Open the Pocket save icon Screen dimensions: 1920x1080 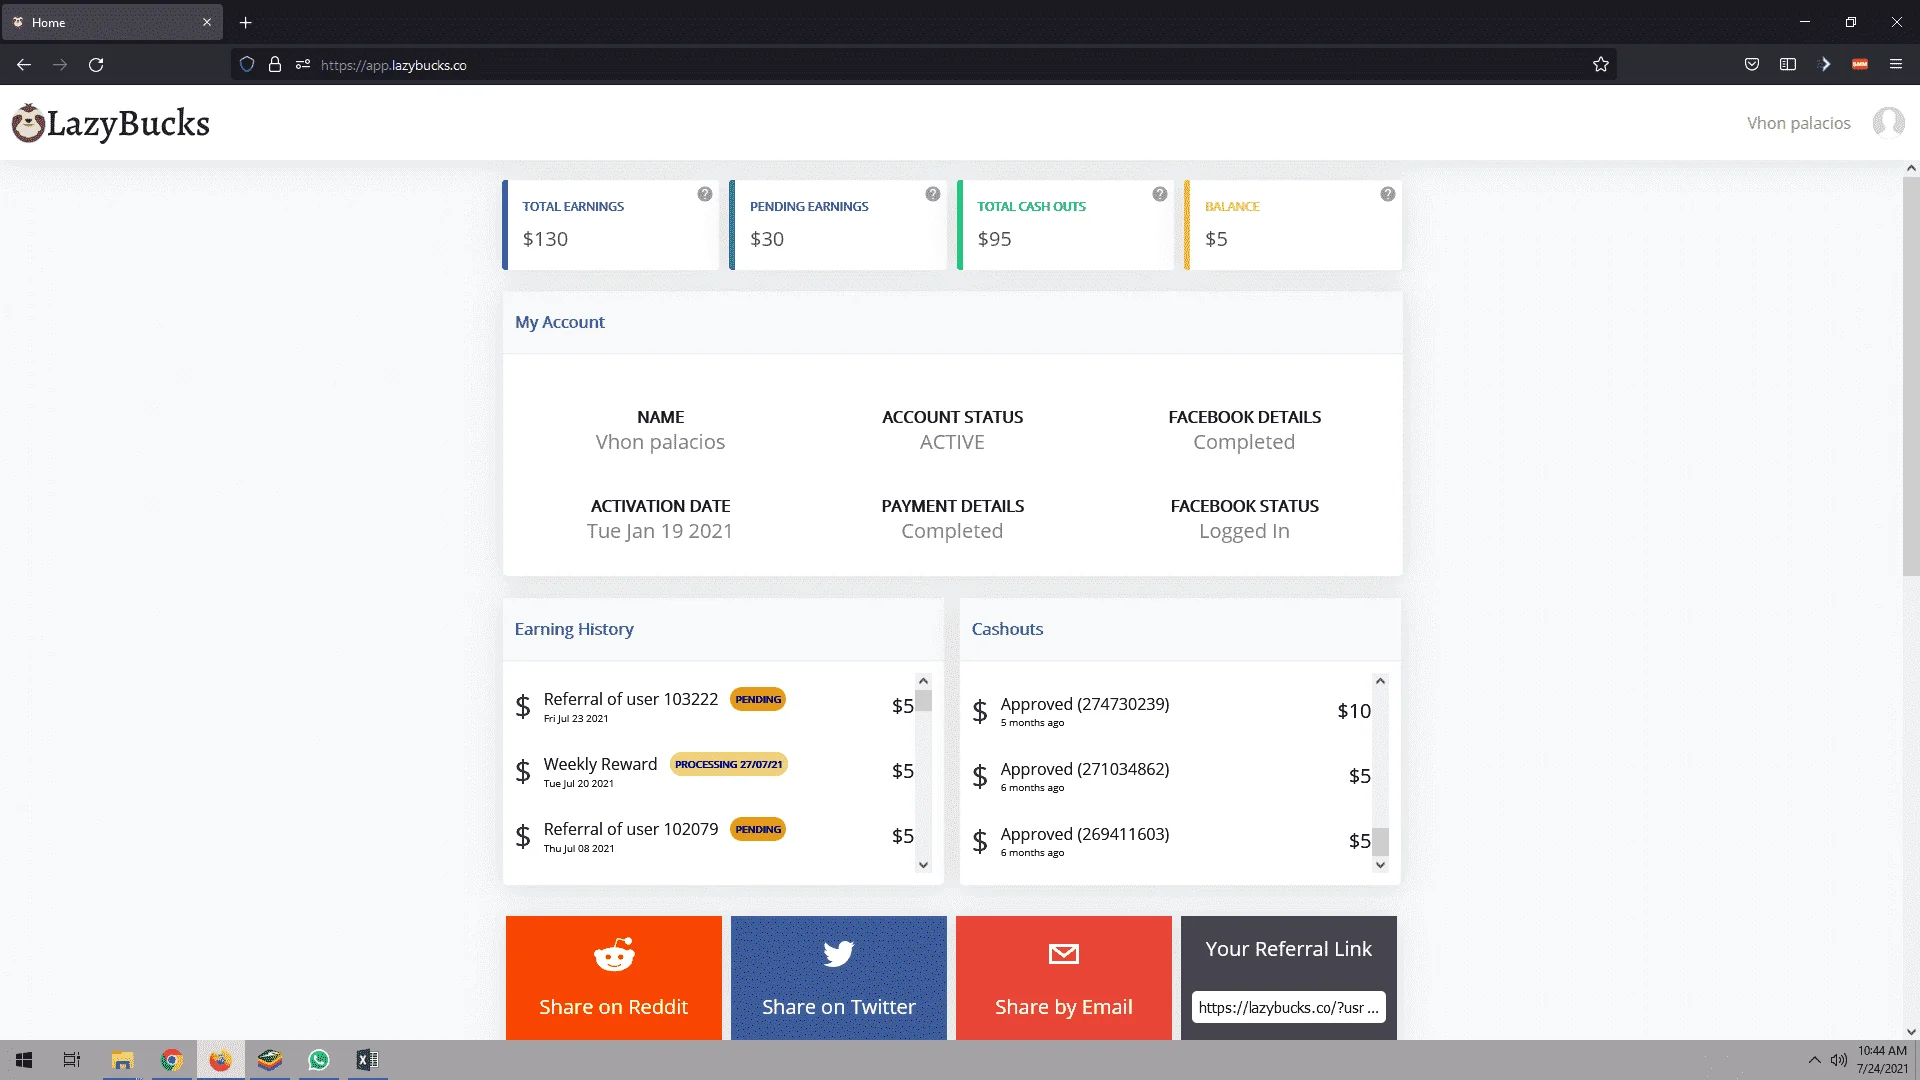tap(1752, 65)
